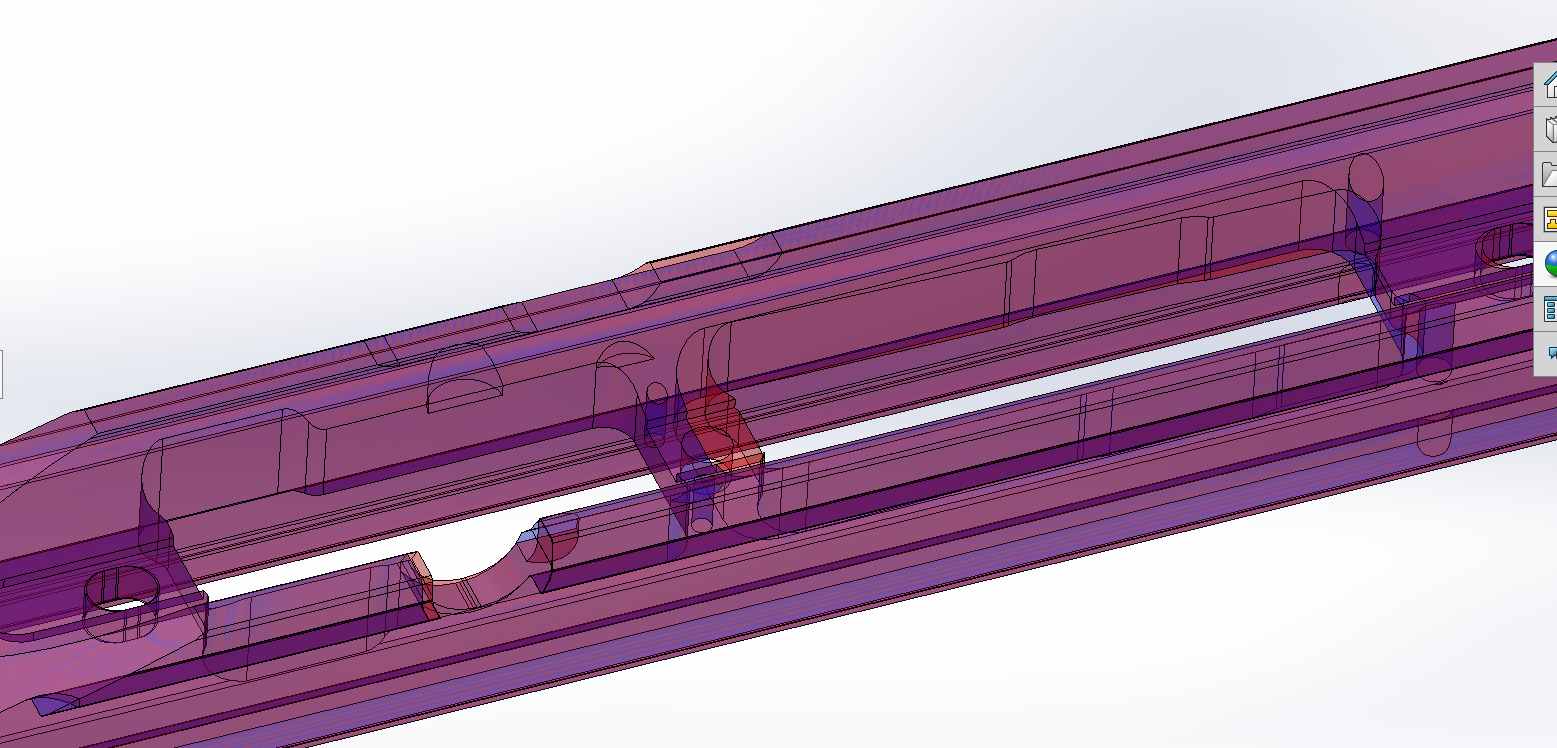Viewport: 1557px width, 748px height.
Task: Open the File Explorer folder tab in task pane
Action: 1547,174
